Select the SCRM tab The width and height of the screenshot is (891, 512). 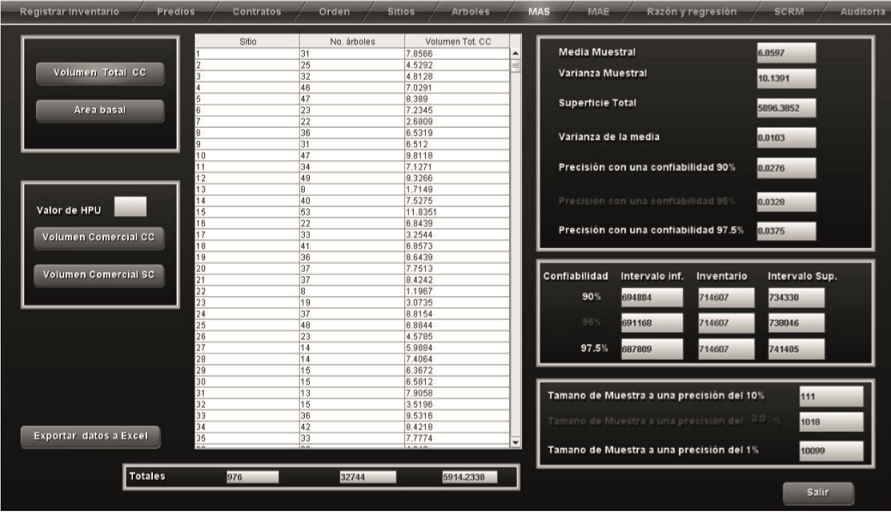click(789, 12)
